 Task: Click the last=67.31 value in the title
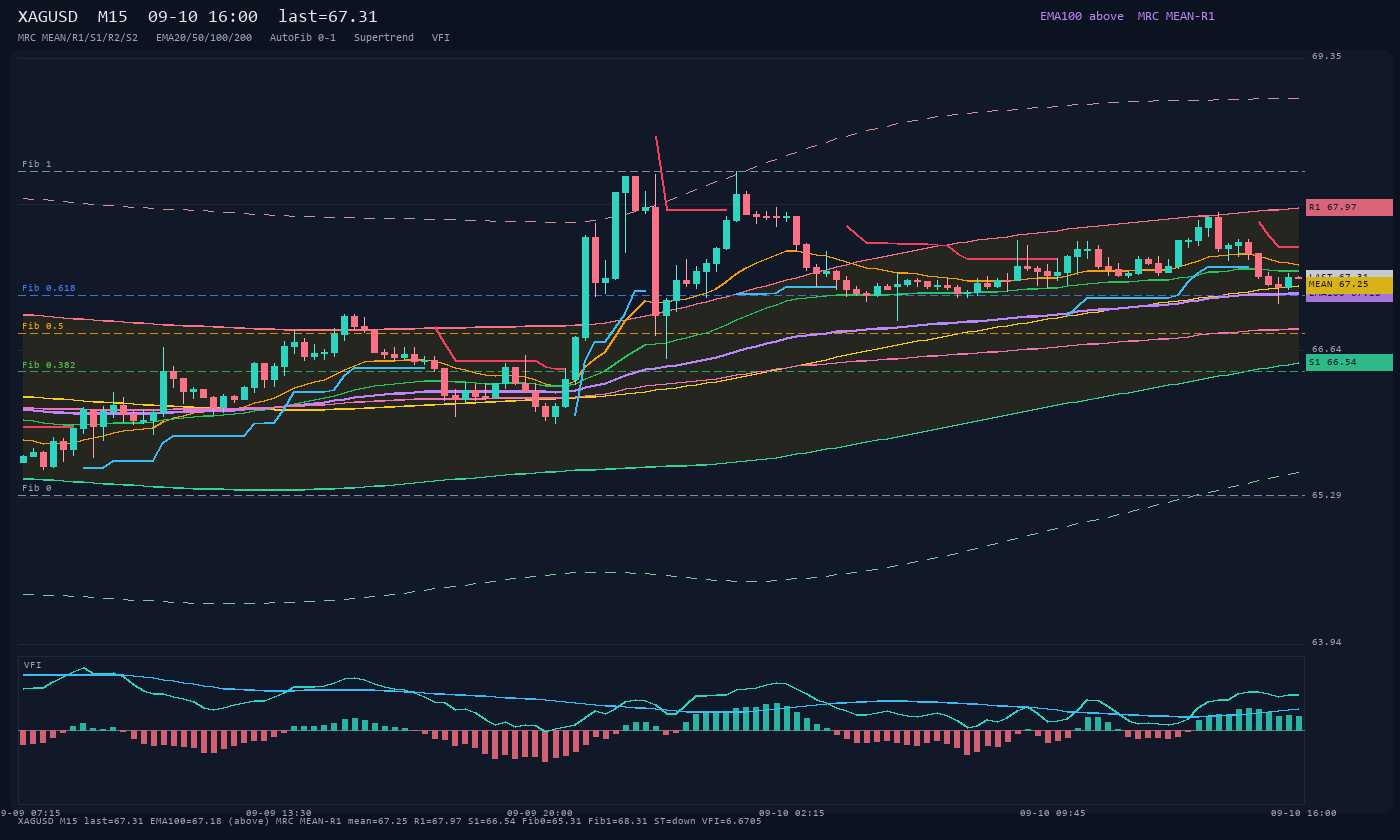coord(328,17)
